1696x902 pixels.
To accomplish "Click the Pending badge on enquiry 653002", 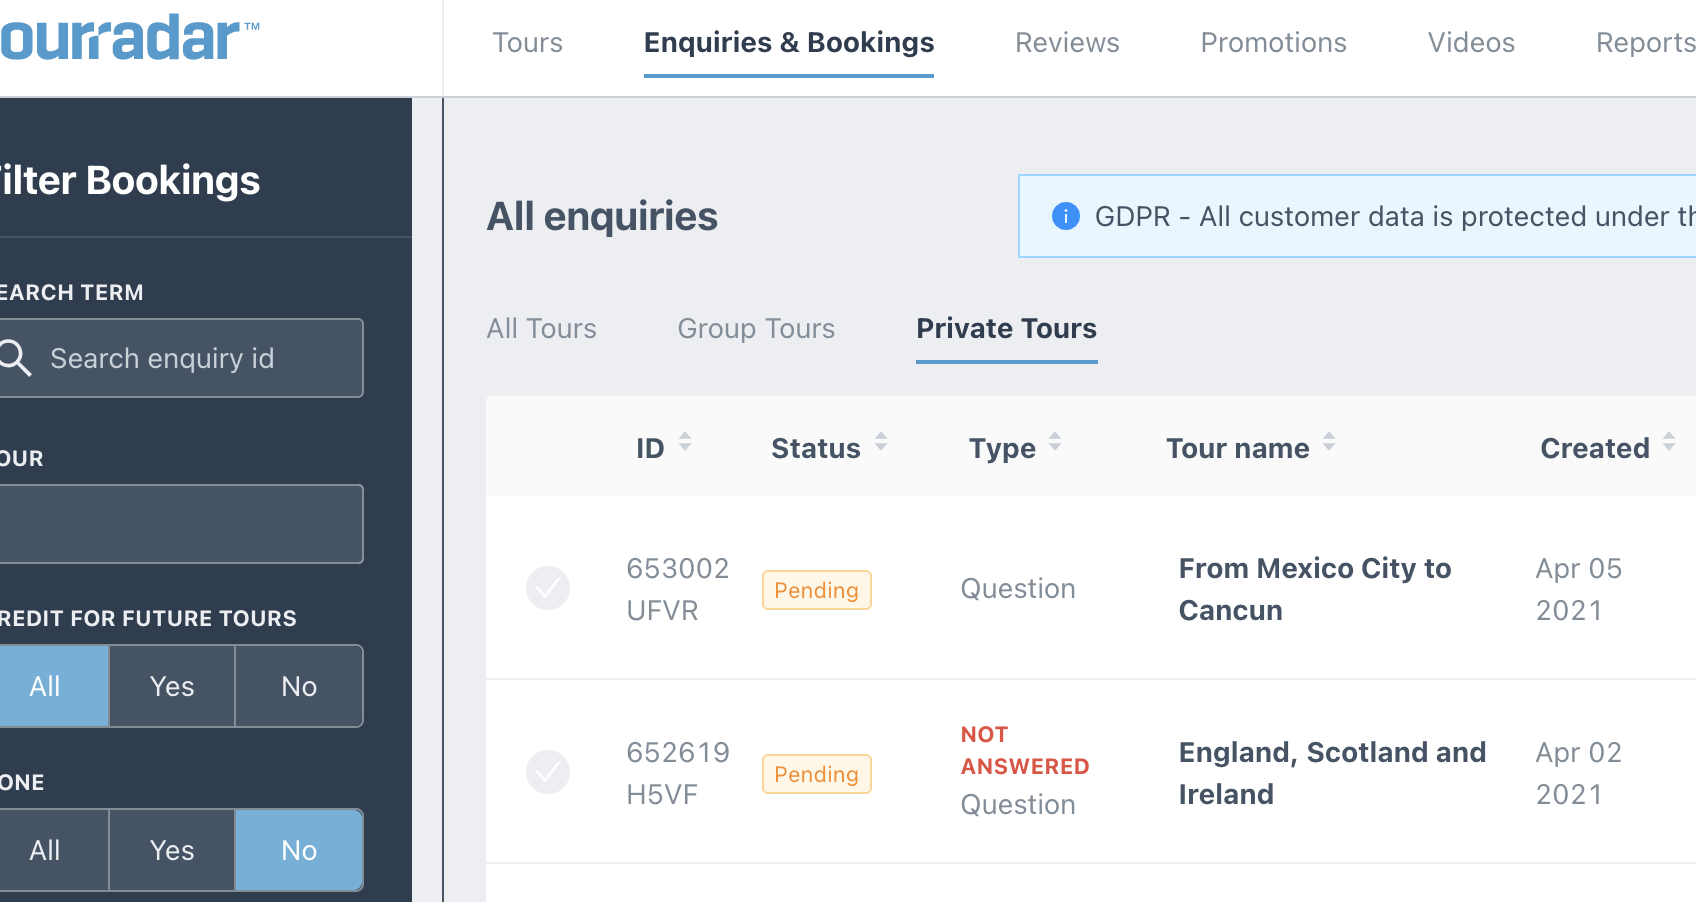I will 816,590.
